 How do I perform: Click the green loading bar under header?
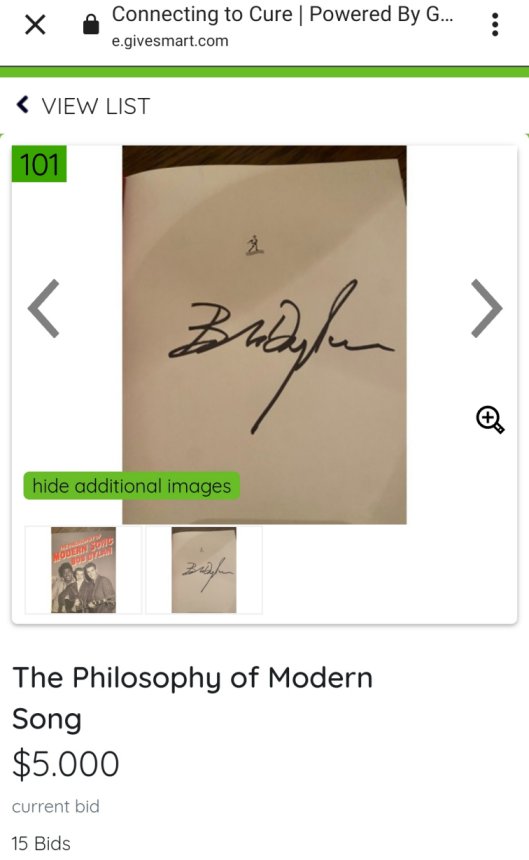pyautogui.click(x=264, y=72)
